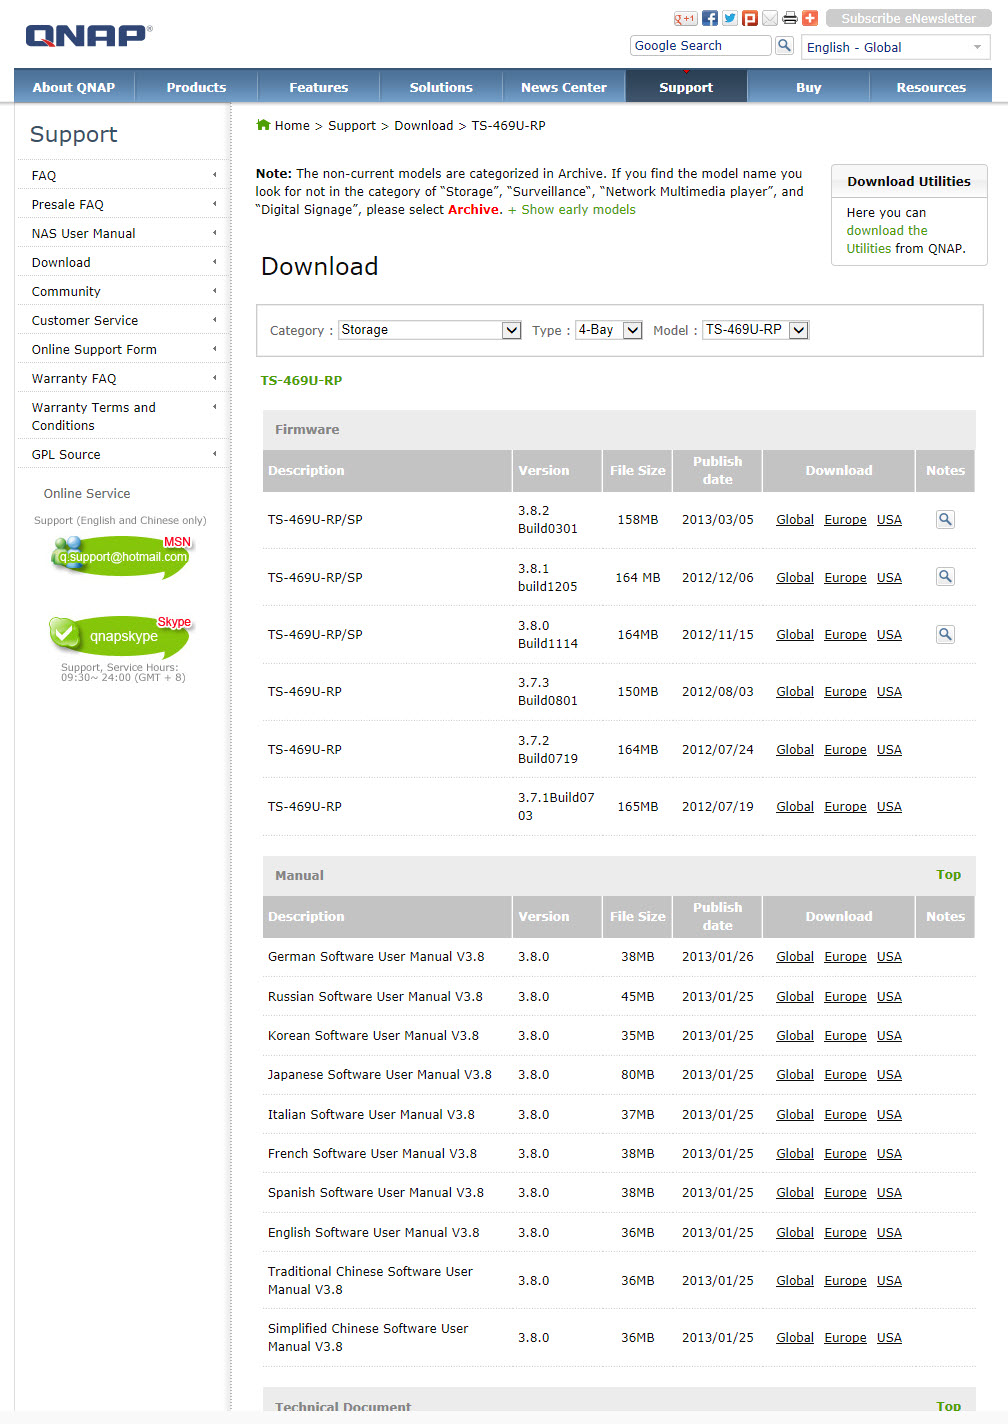This screenshot has height=1424, width=1008.
Task: Download Traditional Chinese manual from Europe
Action: [x=845, y=1280]
